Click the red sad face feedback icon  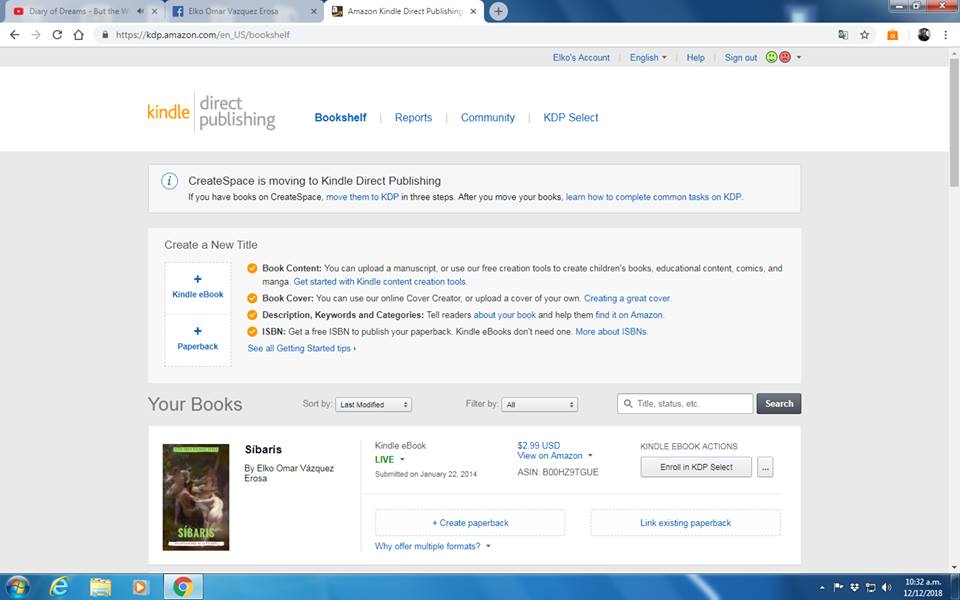pos(785,57)
